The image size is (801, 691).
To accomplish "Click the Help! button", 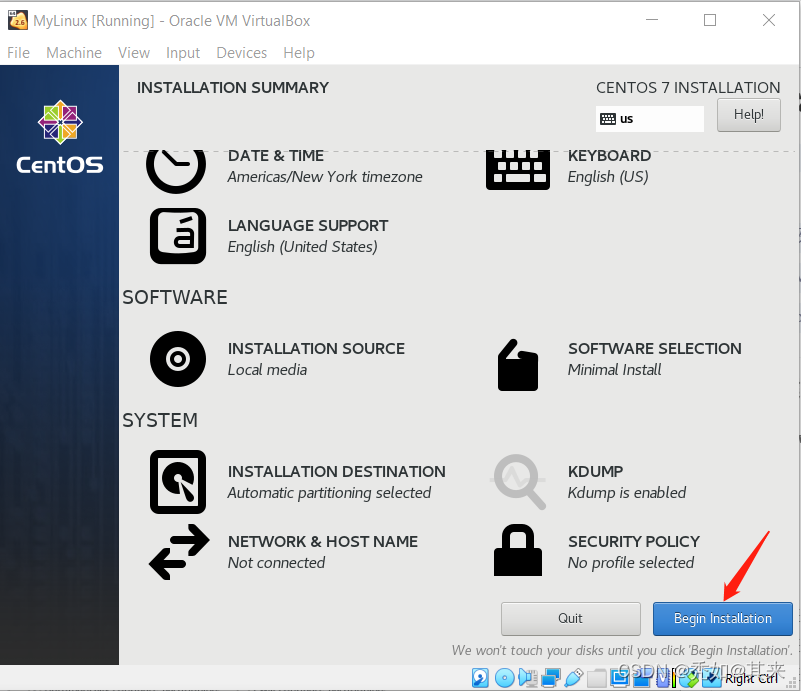I will (x=748, y=115).
